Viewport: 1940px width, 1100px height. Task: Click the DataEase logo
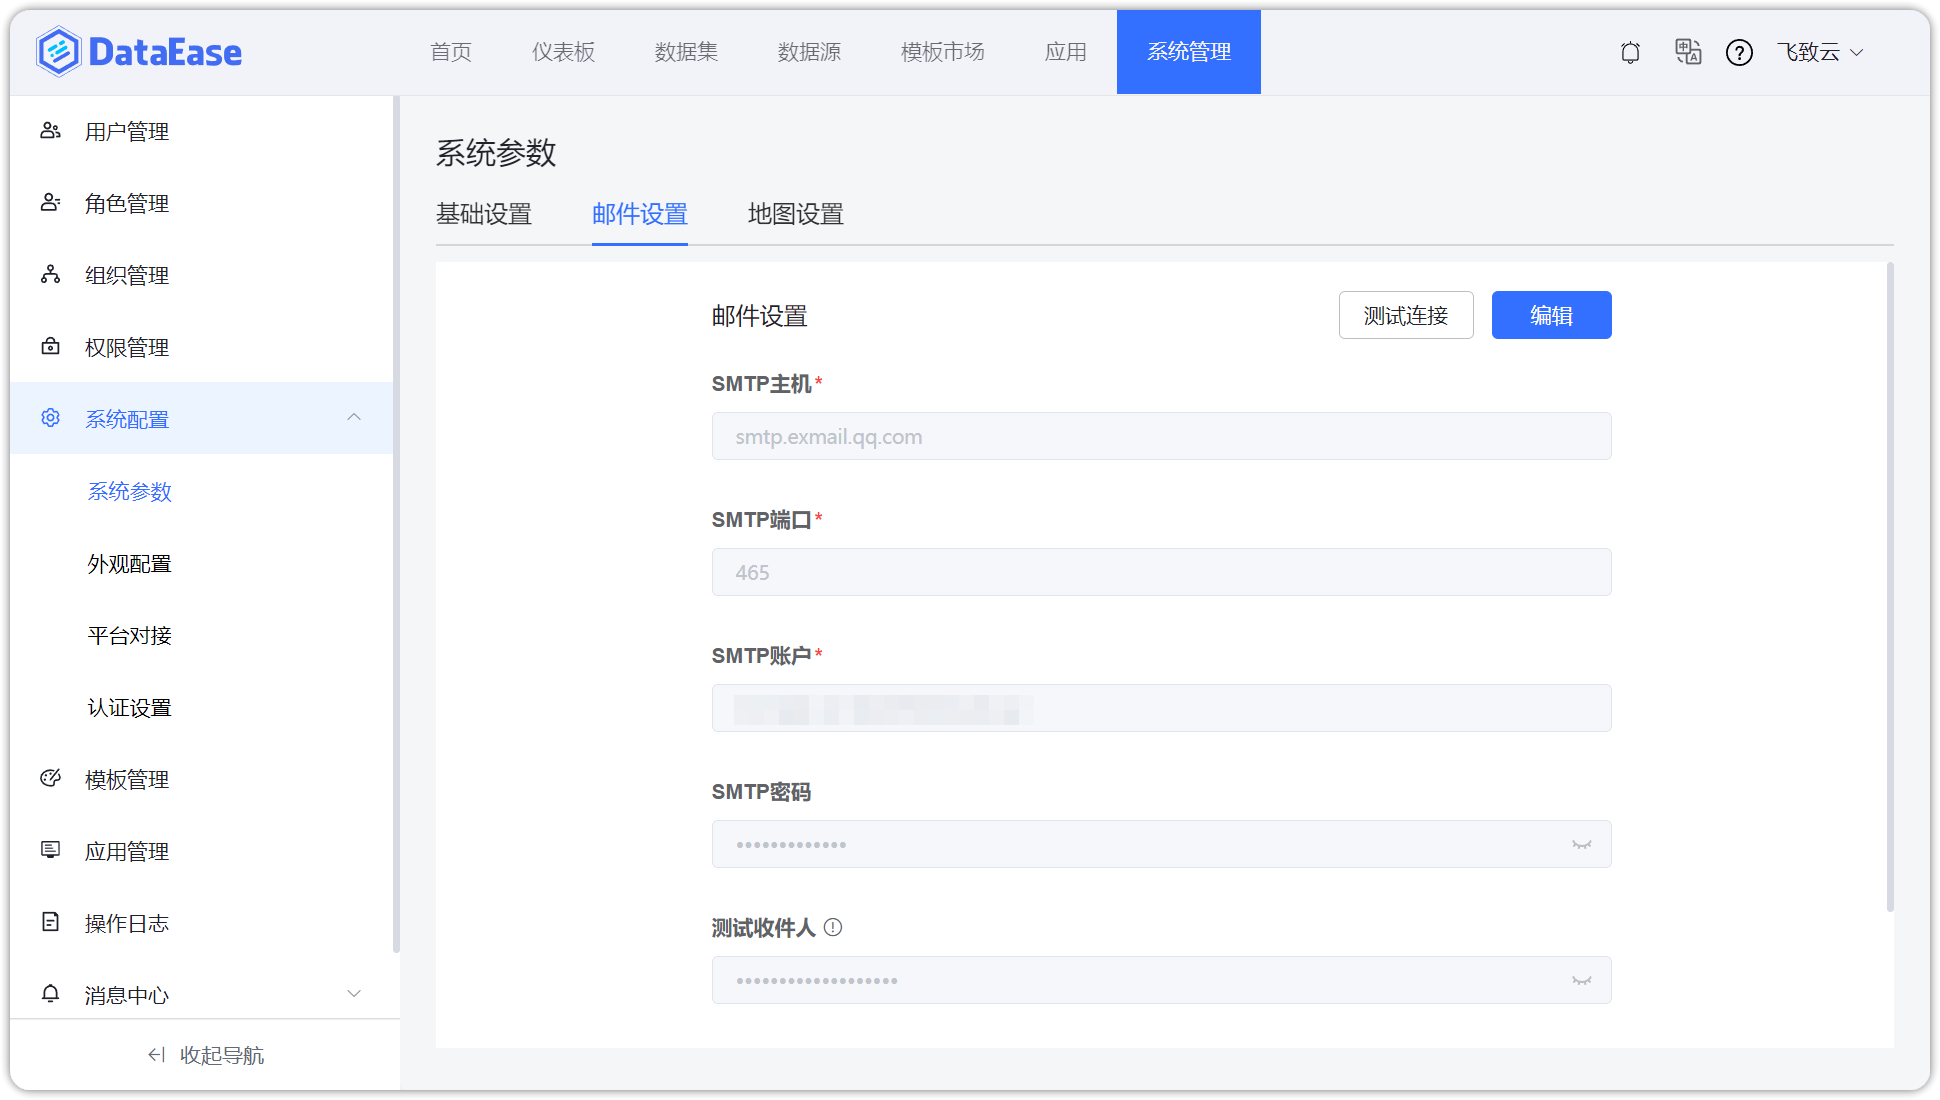139,52
